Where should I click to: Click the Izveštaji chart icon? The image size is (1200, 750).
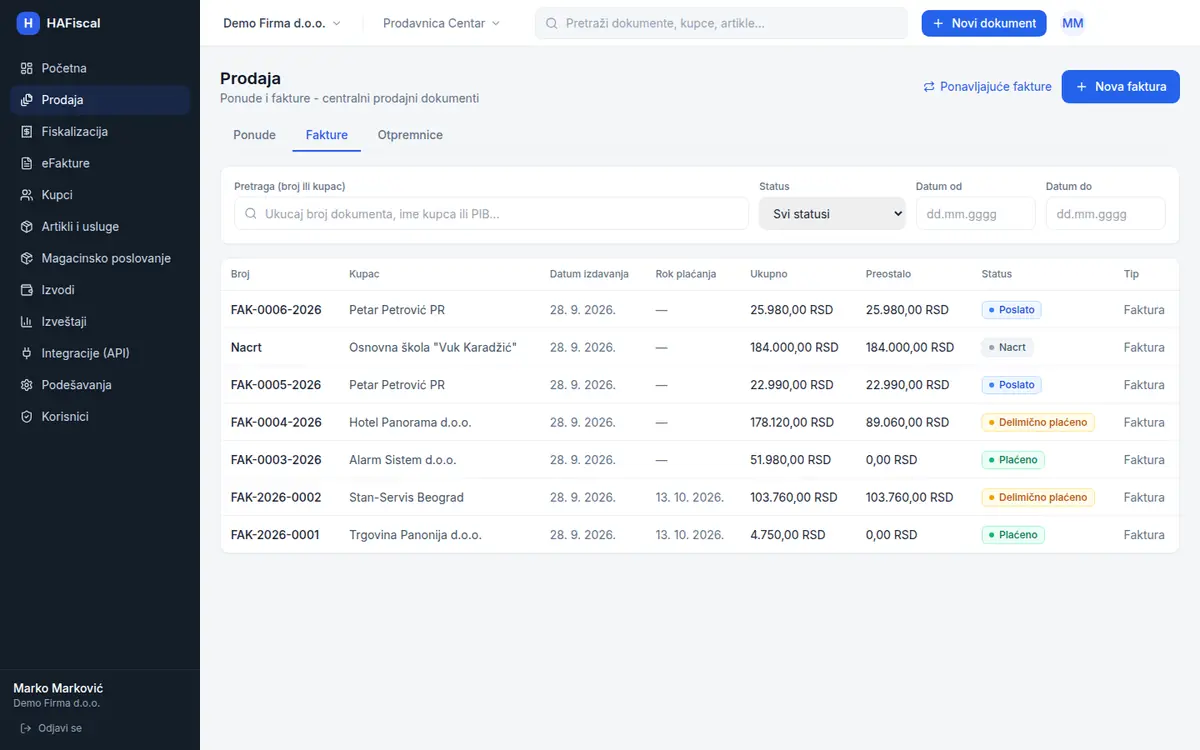[27, 322]
